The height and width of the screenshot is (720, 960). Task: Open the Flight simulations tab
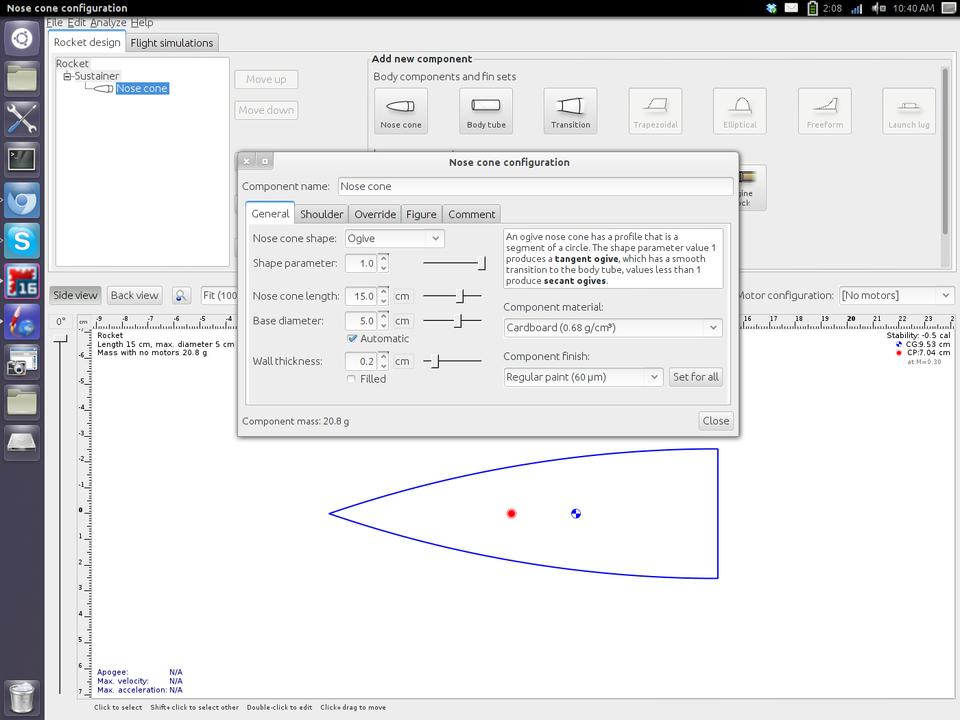[172, 43]
